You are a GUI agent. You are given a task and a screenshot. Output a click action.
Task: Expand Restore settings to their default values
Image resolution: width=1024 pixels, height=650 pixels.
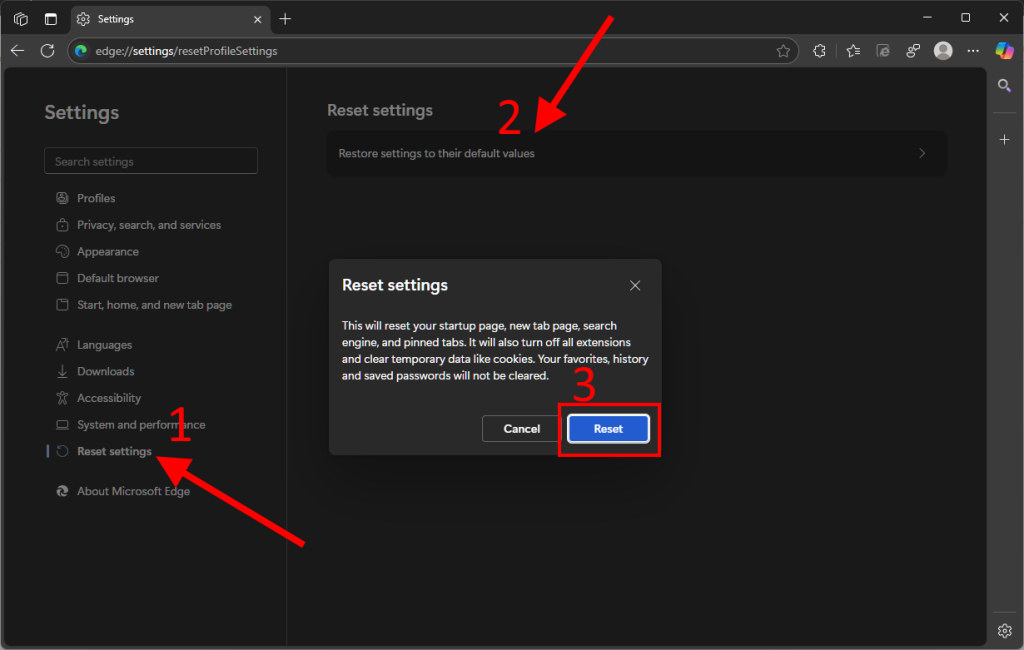point(635,154)
